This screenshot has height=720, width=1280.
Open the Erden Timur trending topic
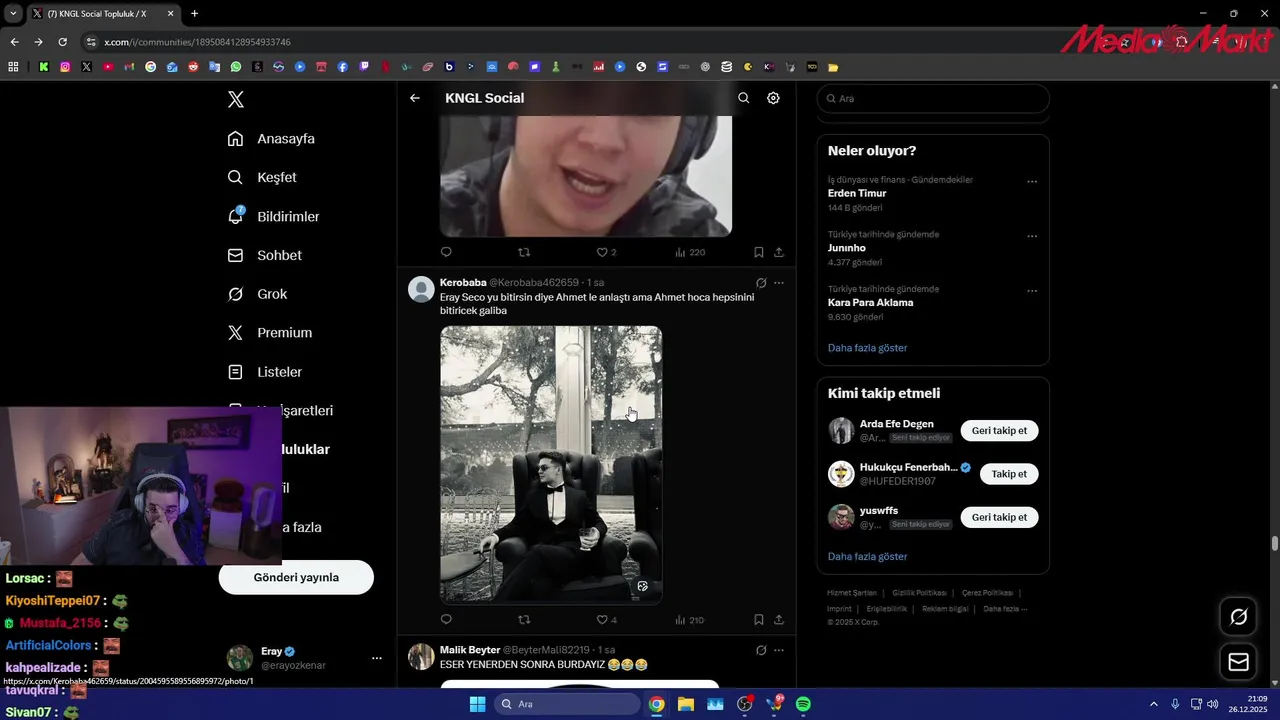coord(857,193)
